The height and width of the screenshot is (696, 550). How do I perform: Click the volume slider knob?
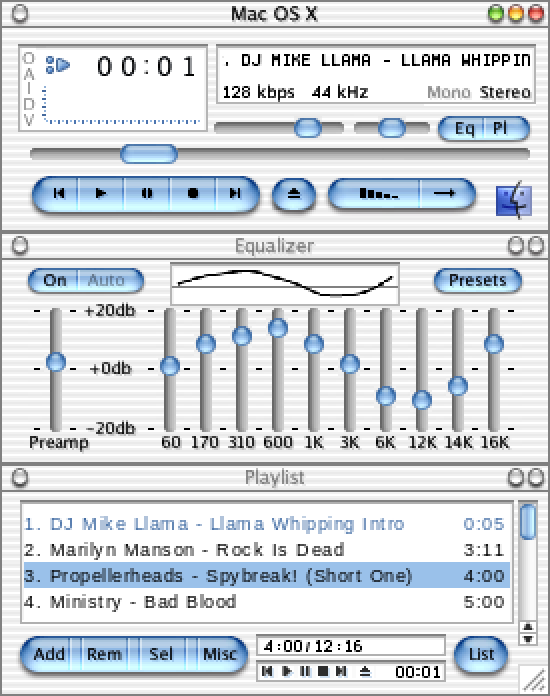click(308, 128)
